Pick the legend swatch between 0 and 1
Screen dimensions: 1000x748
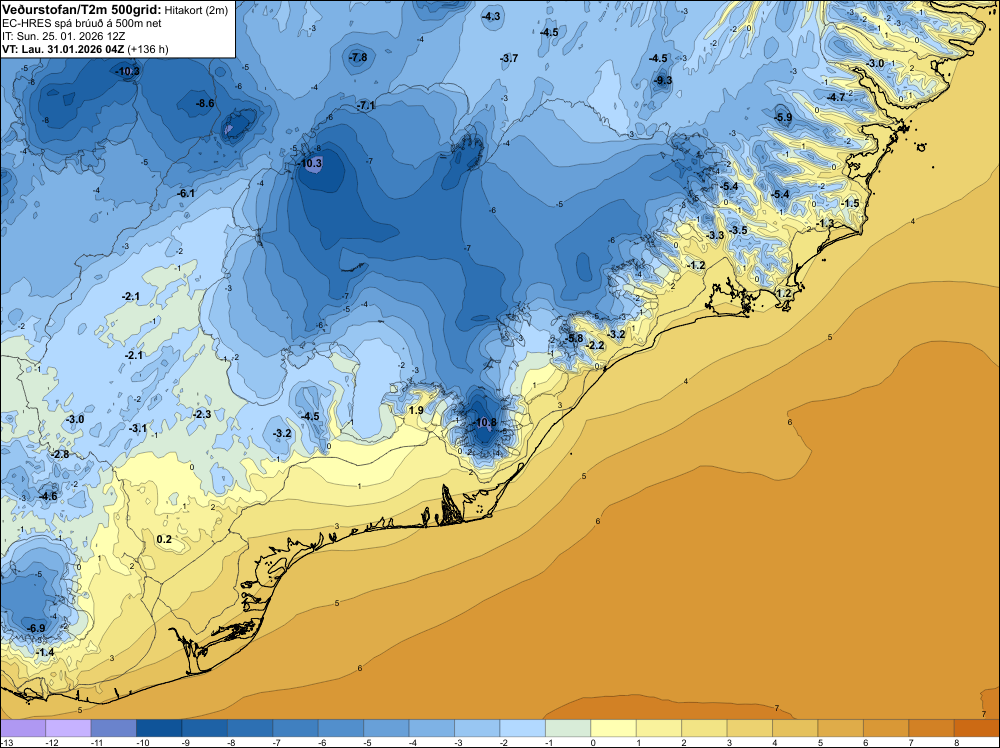tap(614, 728)
